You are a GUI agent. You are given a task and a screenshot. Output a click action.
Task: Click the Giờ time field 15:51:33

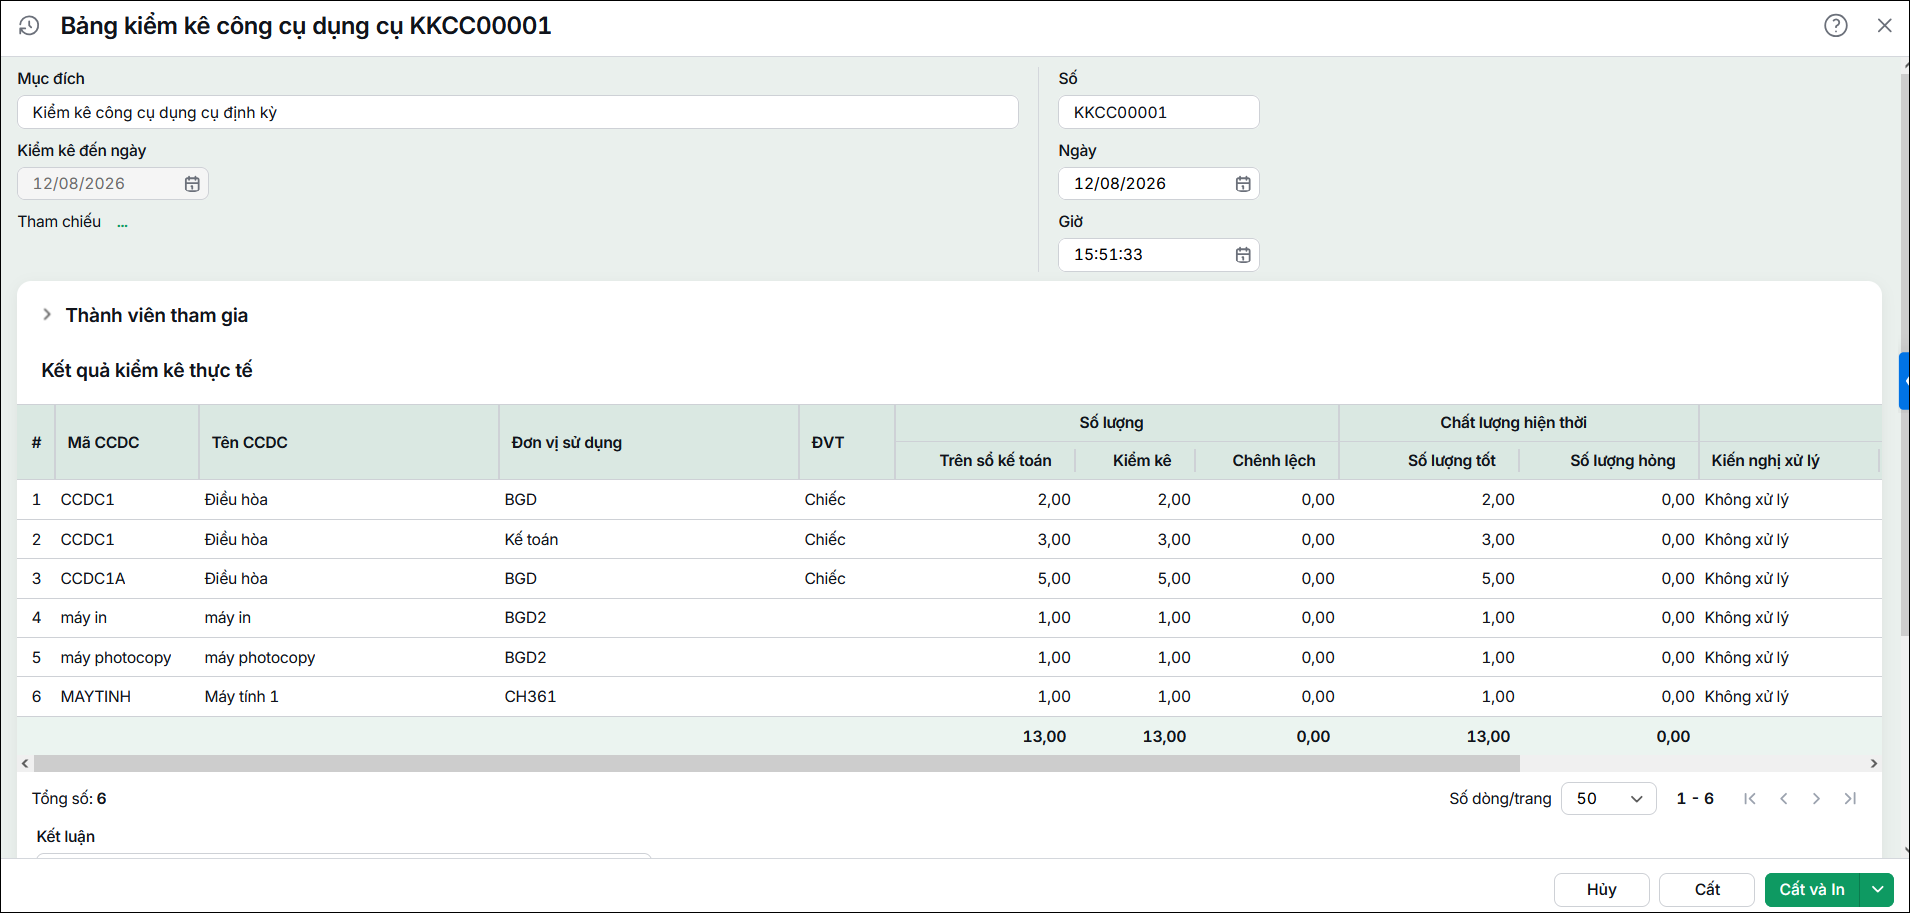point(1159,255)
